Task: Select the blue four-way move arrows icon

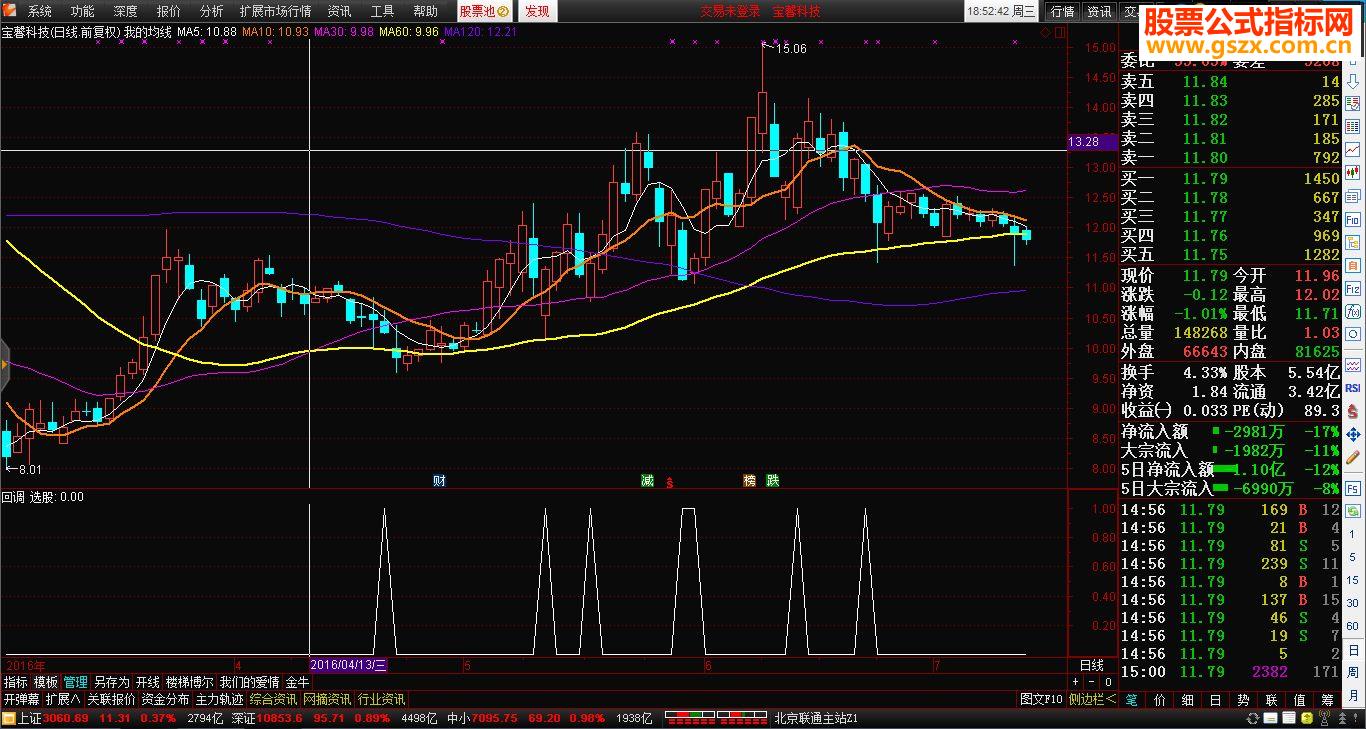Action: pos(1353,434)
